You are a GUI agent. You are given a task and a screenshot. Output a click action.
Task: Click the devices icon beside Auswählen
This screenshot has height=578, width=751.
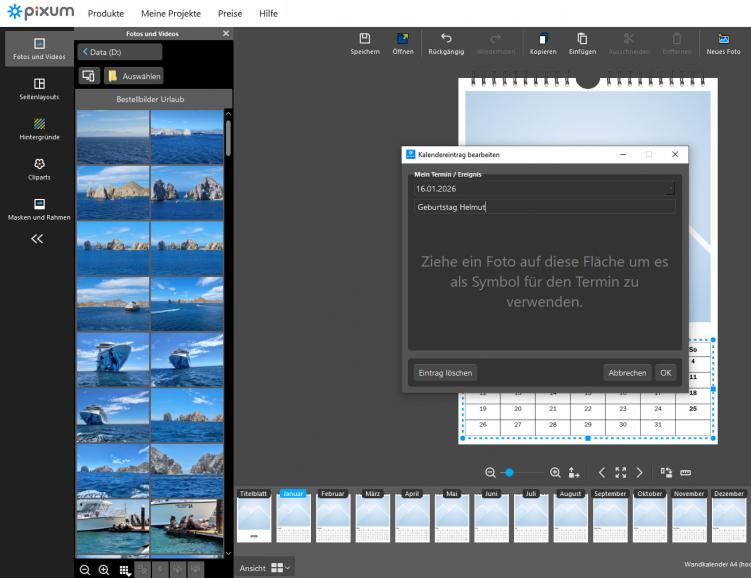point(89,76)
